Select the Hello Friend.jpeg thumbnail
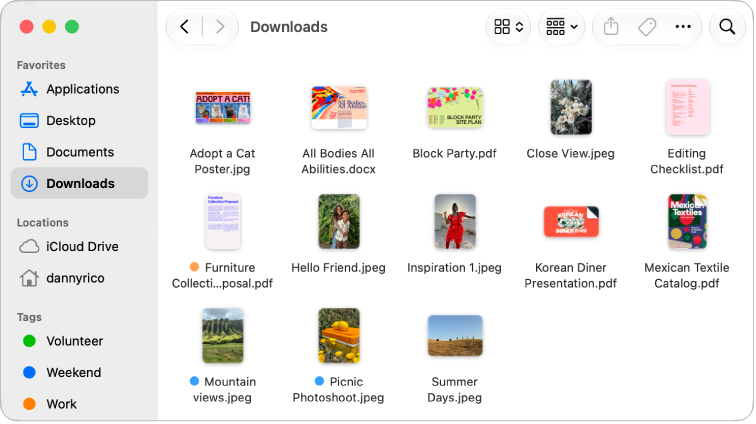 point(339,221)
